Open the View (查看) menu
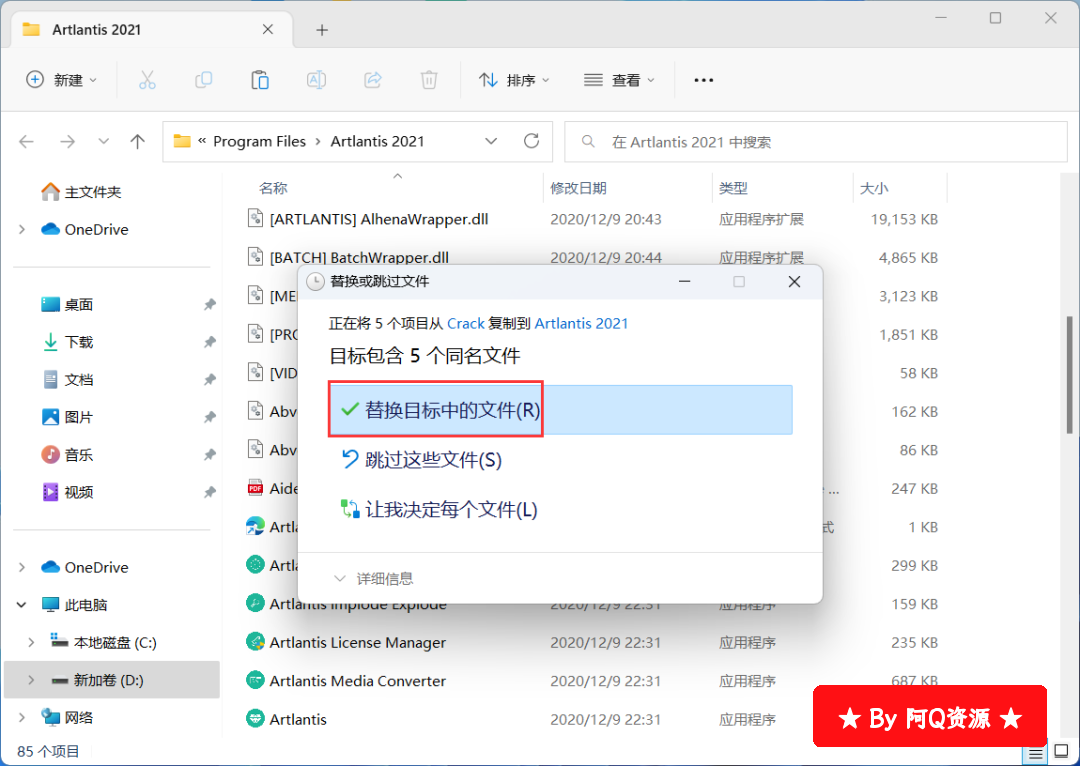The width and height of the screenshot is (1080, 766). tap(619, 80)
